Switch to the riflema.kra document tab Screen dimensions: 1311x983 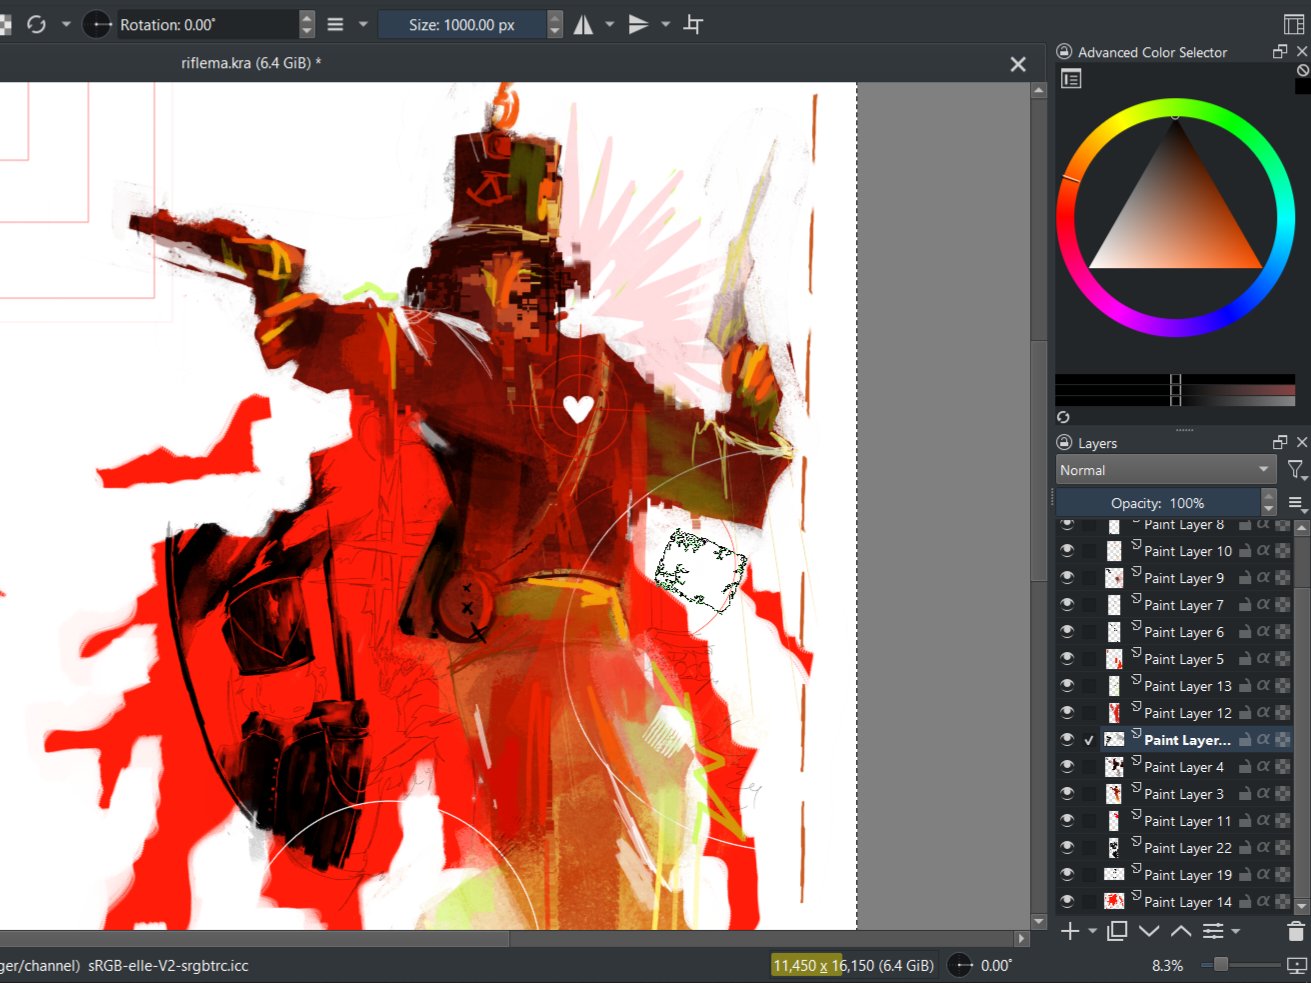click(251, 63)
